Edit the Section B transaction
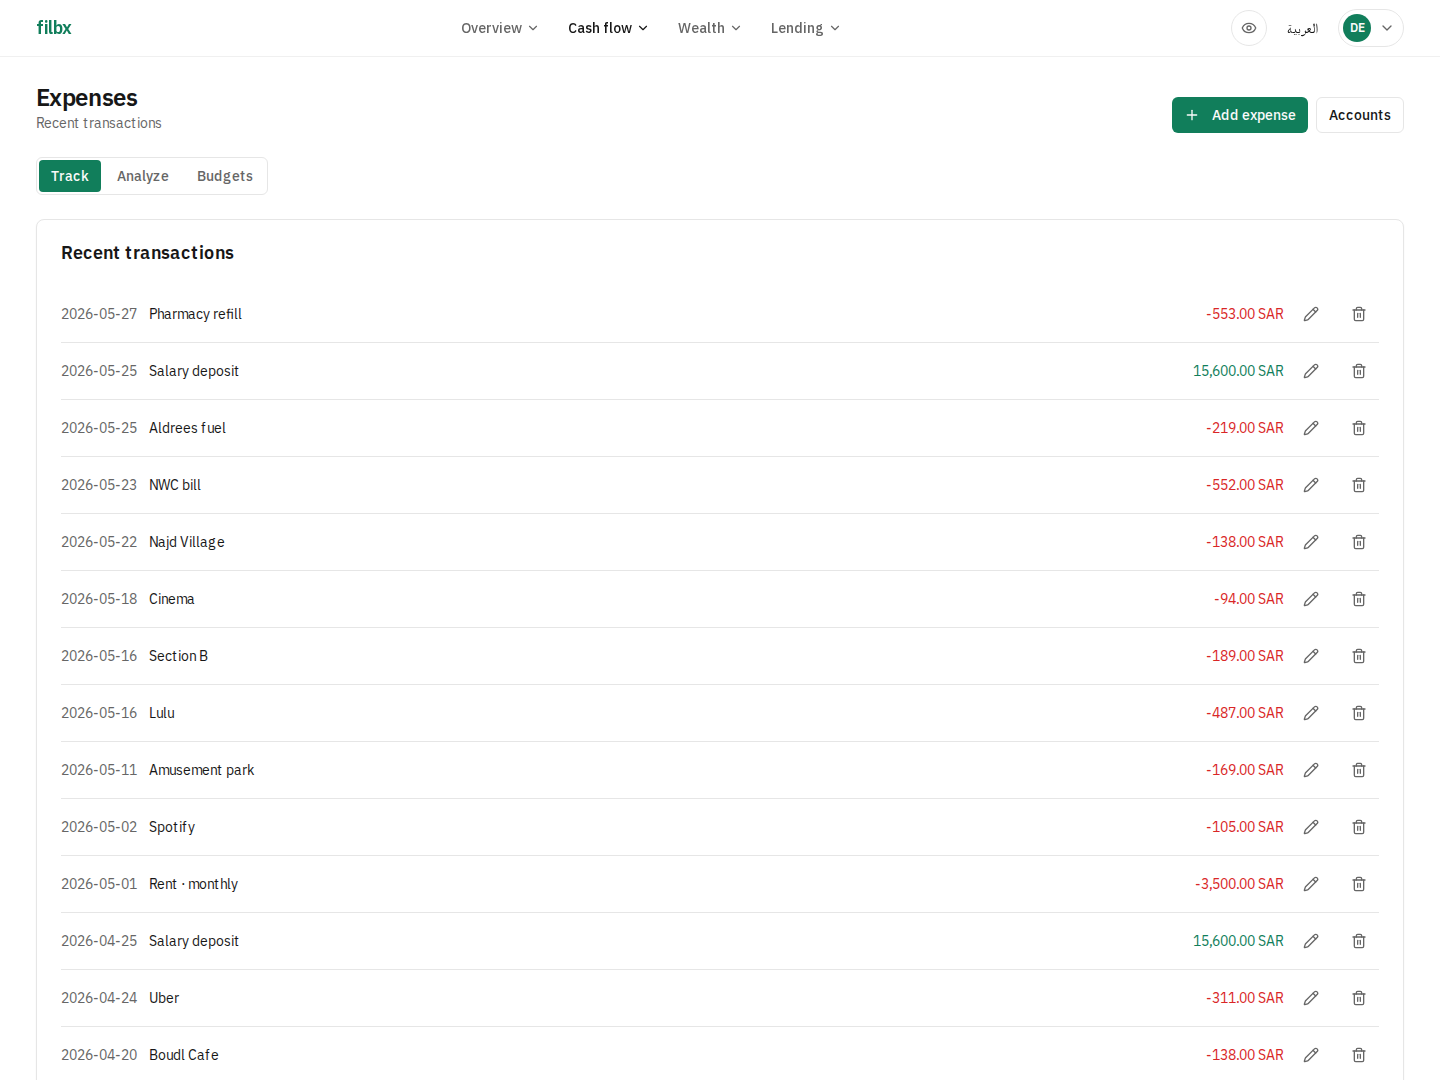The width and height of the screenshot is (1440, 1080). click(x=1311, y=656)
